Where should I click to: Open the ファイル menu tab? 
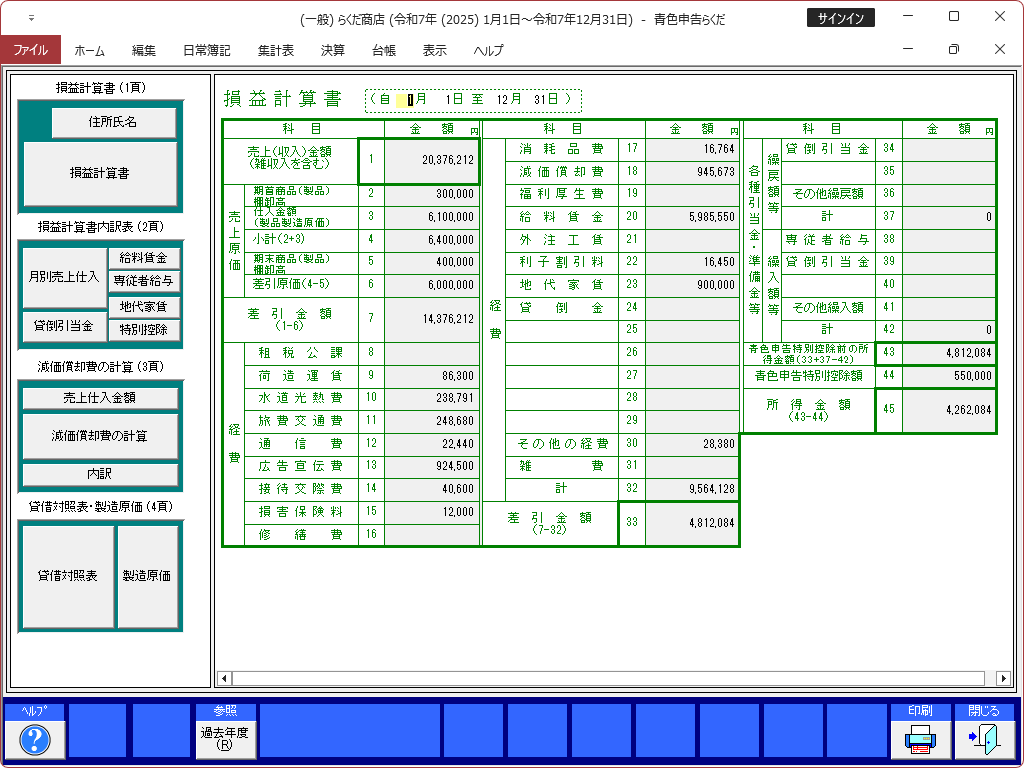click(30, 50)
